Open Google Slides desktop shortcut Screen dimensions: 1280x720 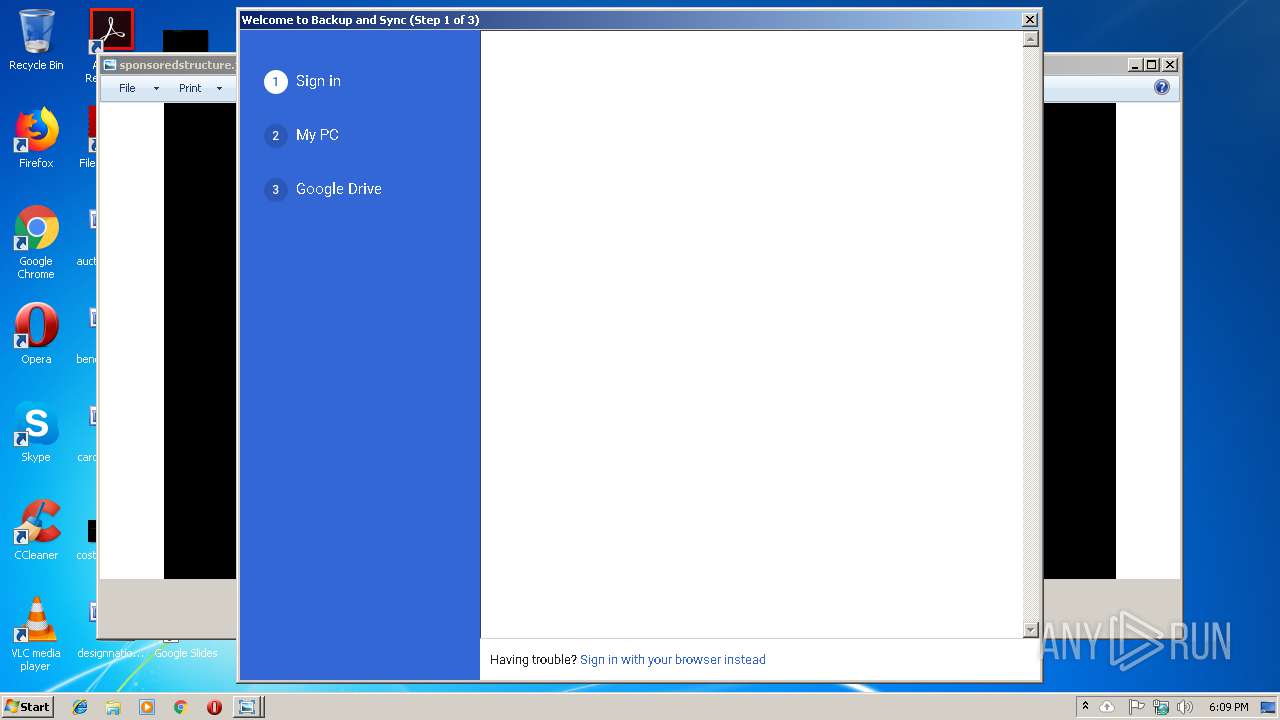click(x=186, y=652)
